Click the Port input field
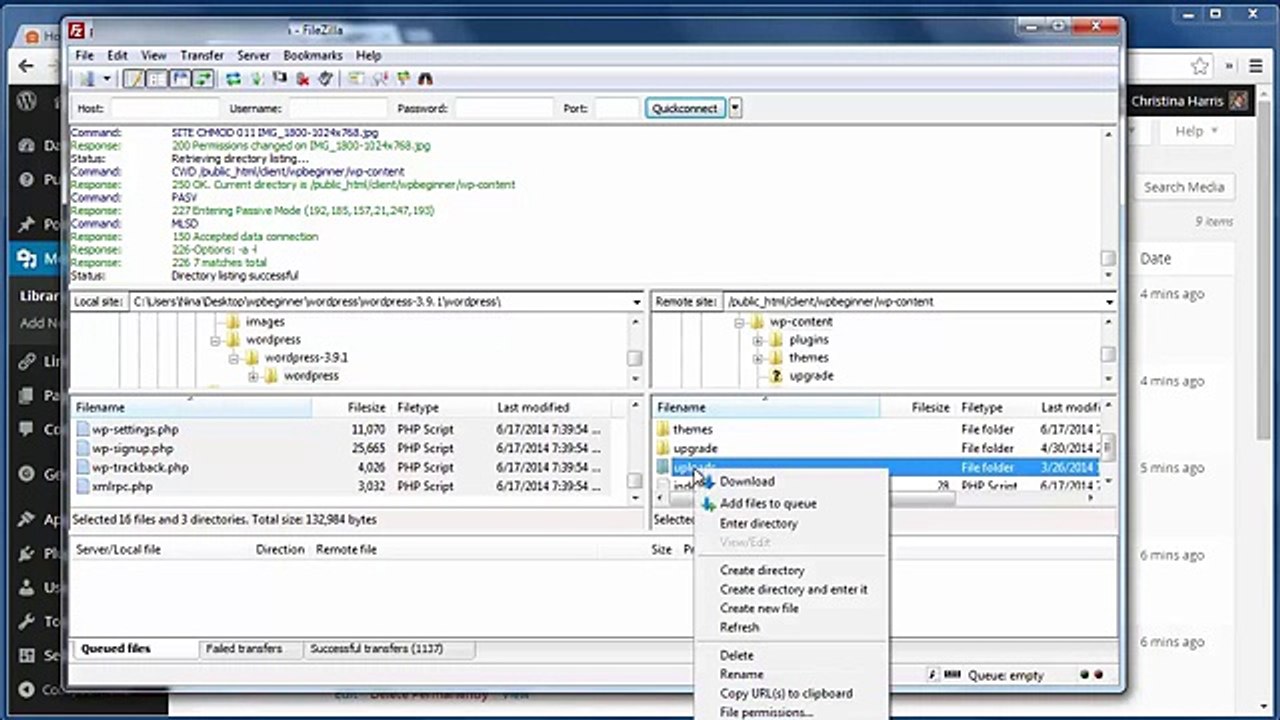Viewport: 1280px width, 720px height. click(617, 108)
